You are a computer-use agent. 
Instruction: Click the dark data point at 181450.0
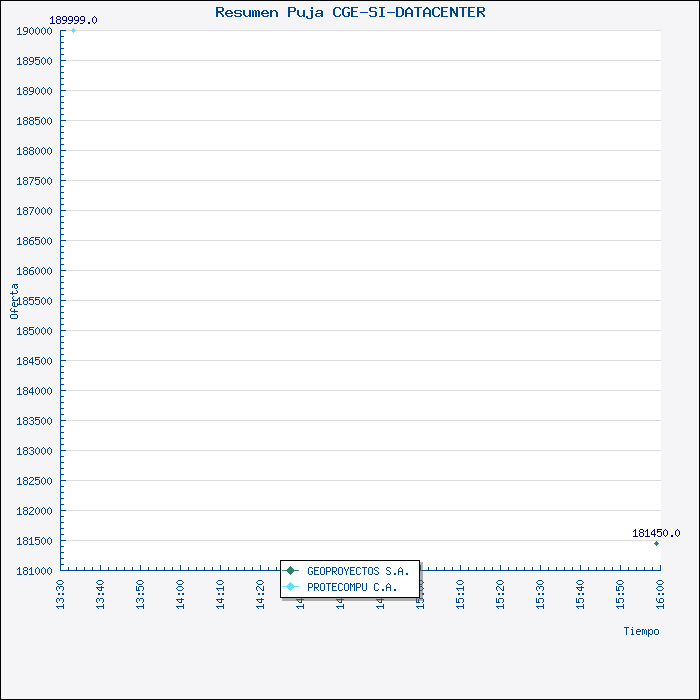[656, 543]
